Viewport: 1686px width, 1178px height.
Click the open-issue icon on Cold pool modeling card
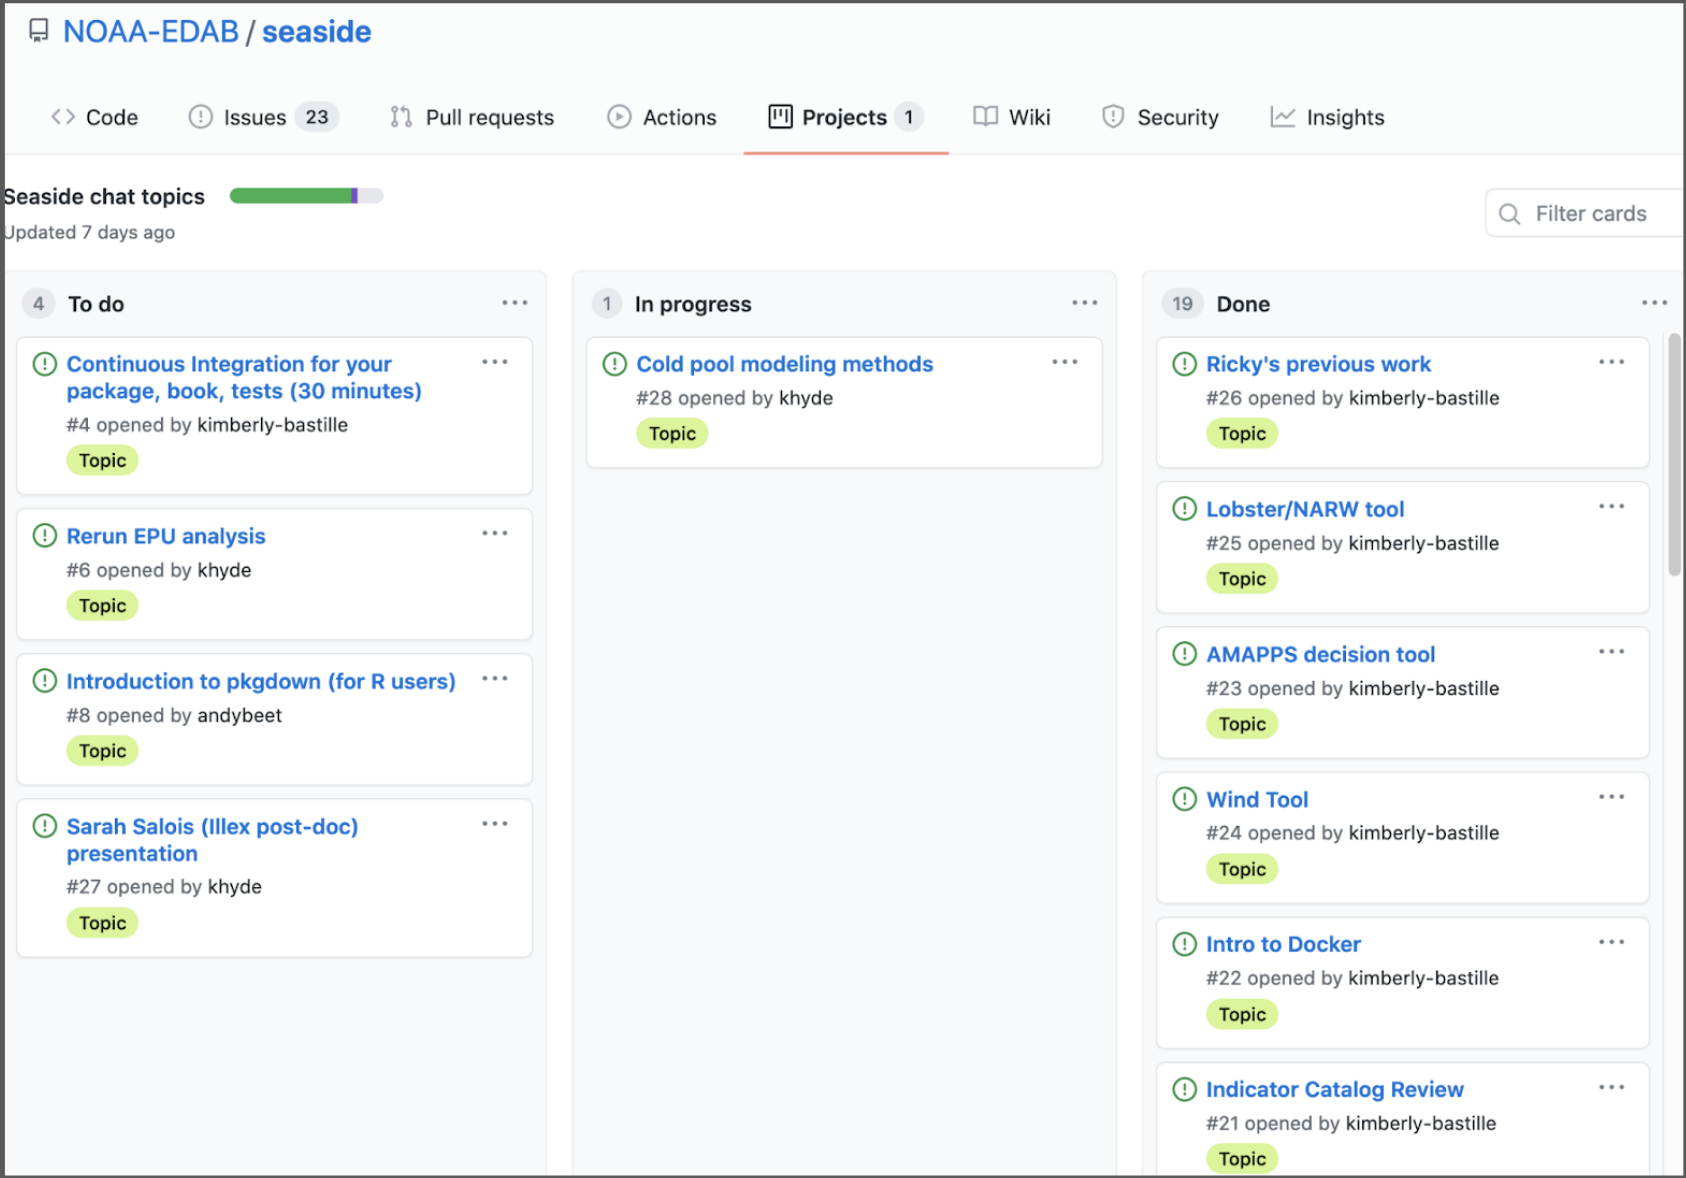click(615, 363)
